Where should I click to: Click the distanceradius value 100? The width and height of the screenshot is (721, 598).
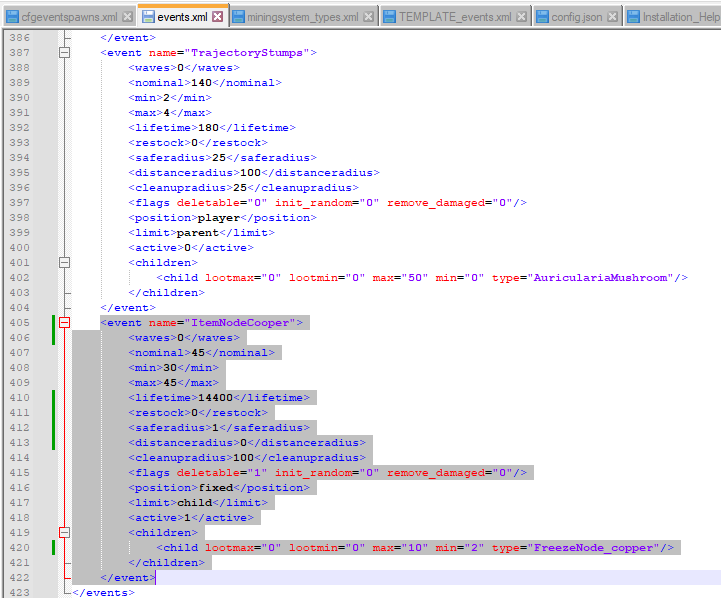tap(251, 173)
